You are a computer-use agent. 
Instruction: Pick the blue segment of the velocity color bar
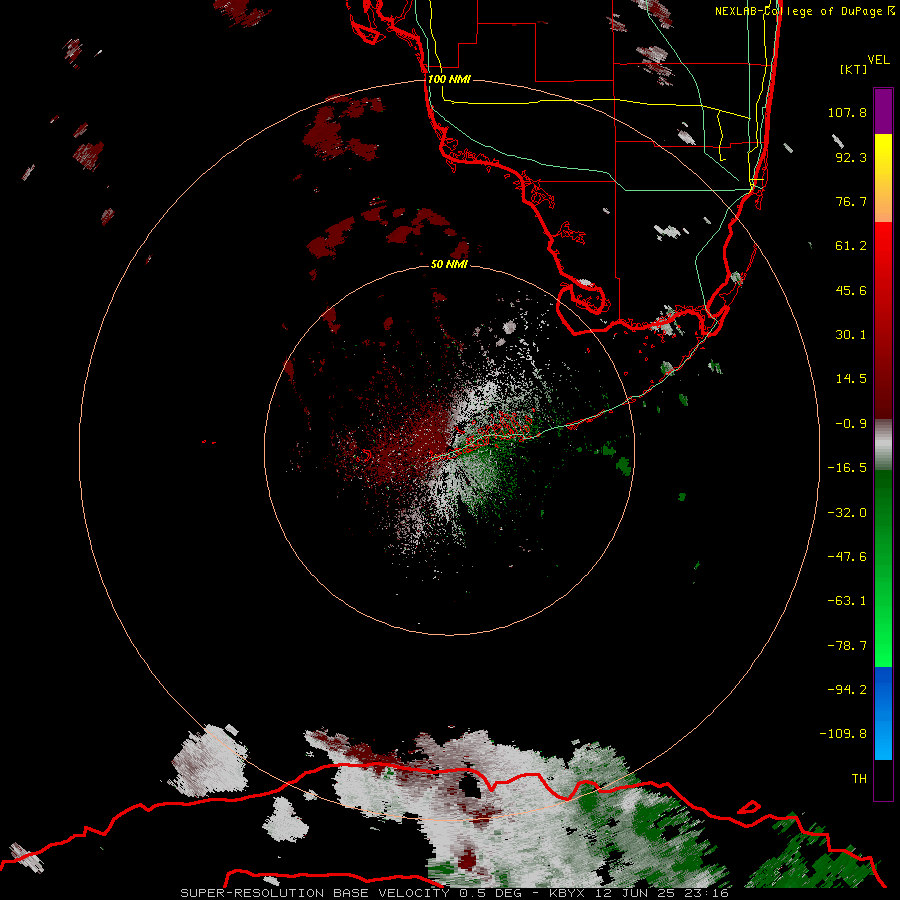pos(883,713)
